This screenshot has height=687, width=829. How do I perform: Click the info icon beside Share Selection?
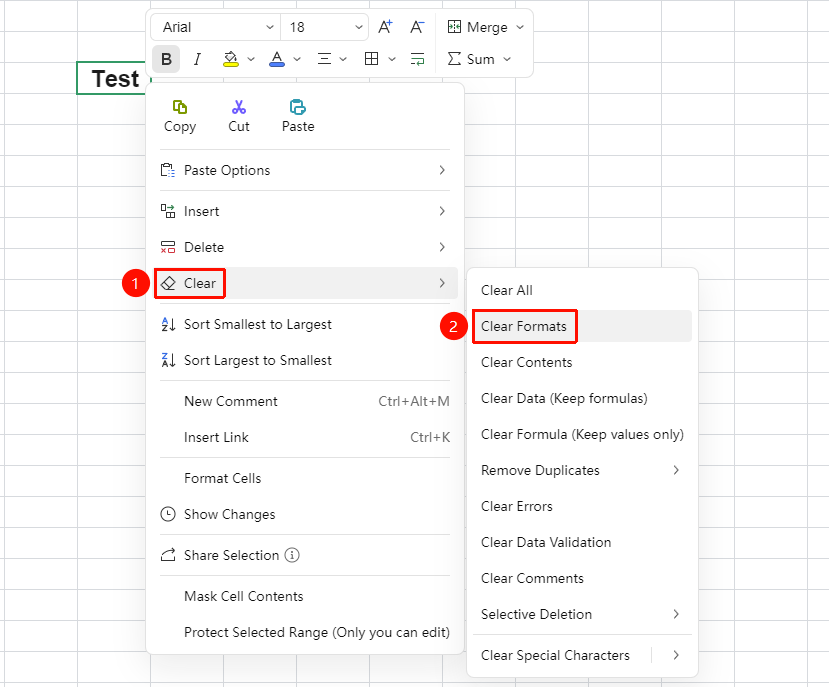(292, 555)
